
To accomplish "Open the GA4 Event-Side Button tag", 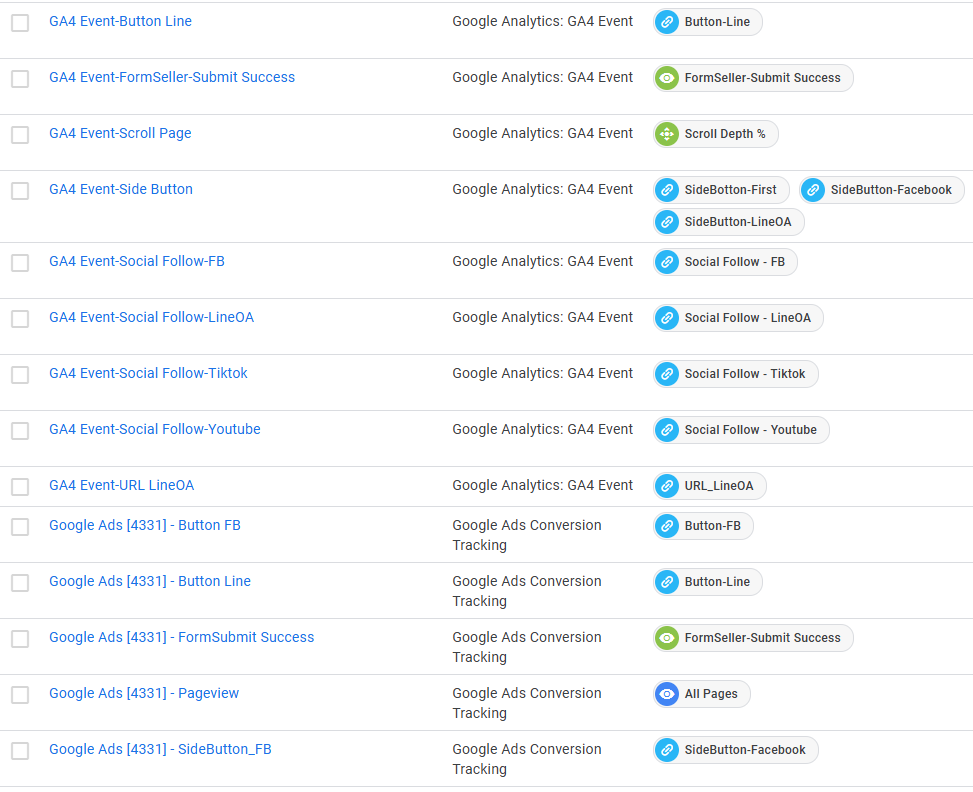I will tap(121, 189).
